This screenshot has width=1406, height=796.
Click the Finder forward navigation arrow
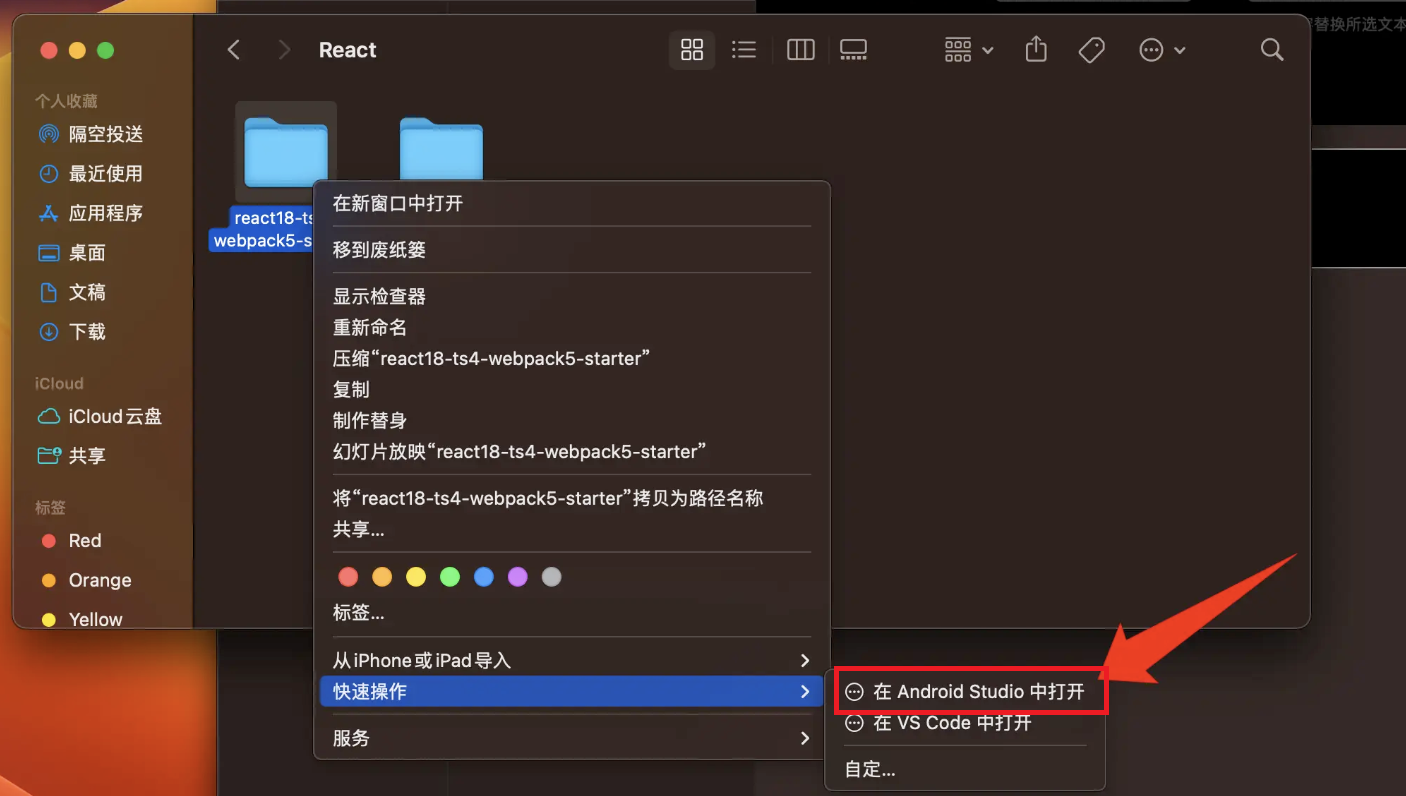(285, 50)
